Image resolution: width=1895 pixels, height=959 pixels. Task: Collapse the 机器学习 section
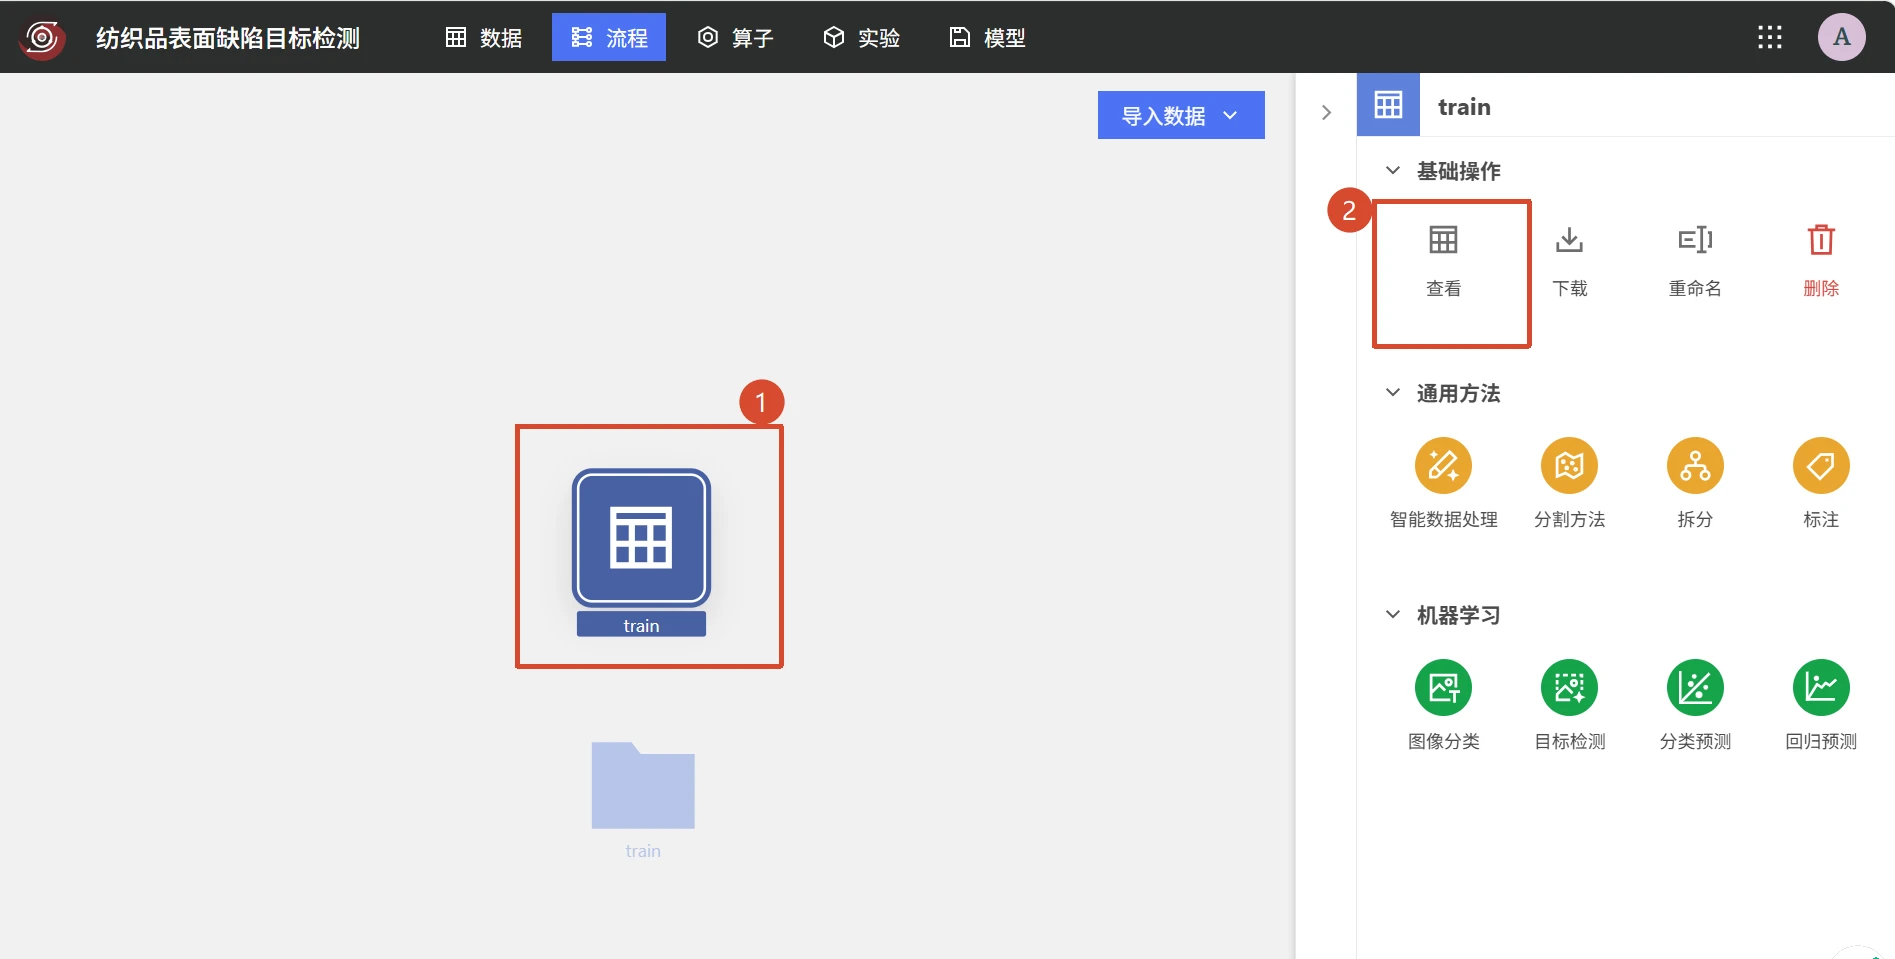point(1392,615)
